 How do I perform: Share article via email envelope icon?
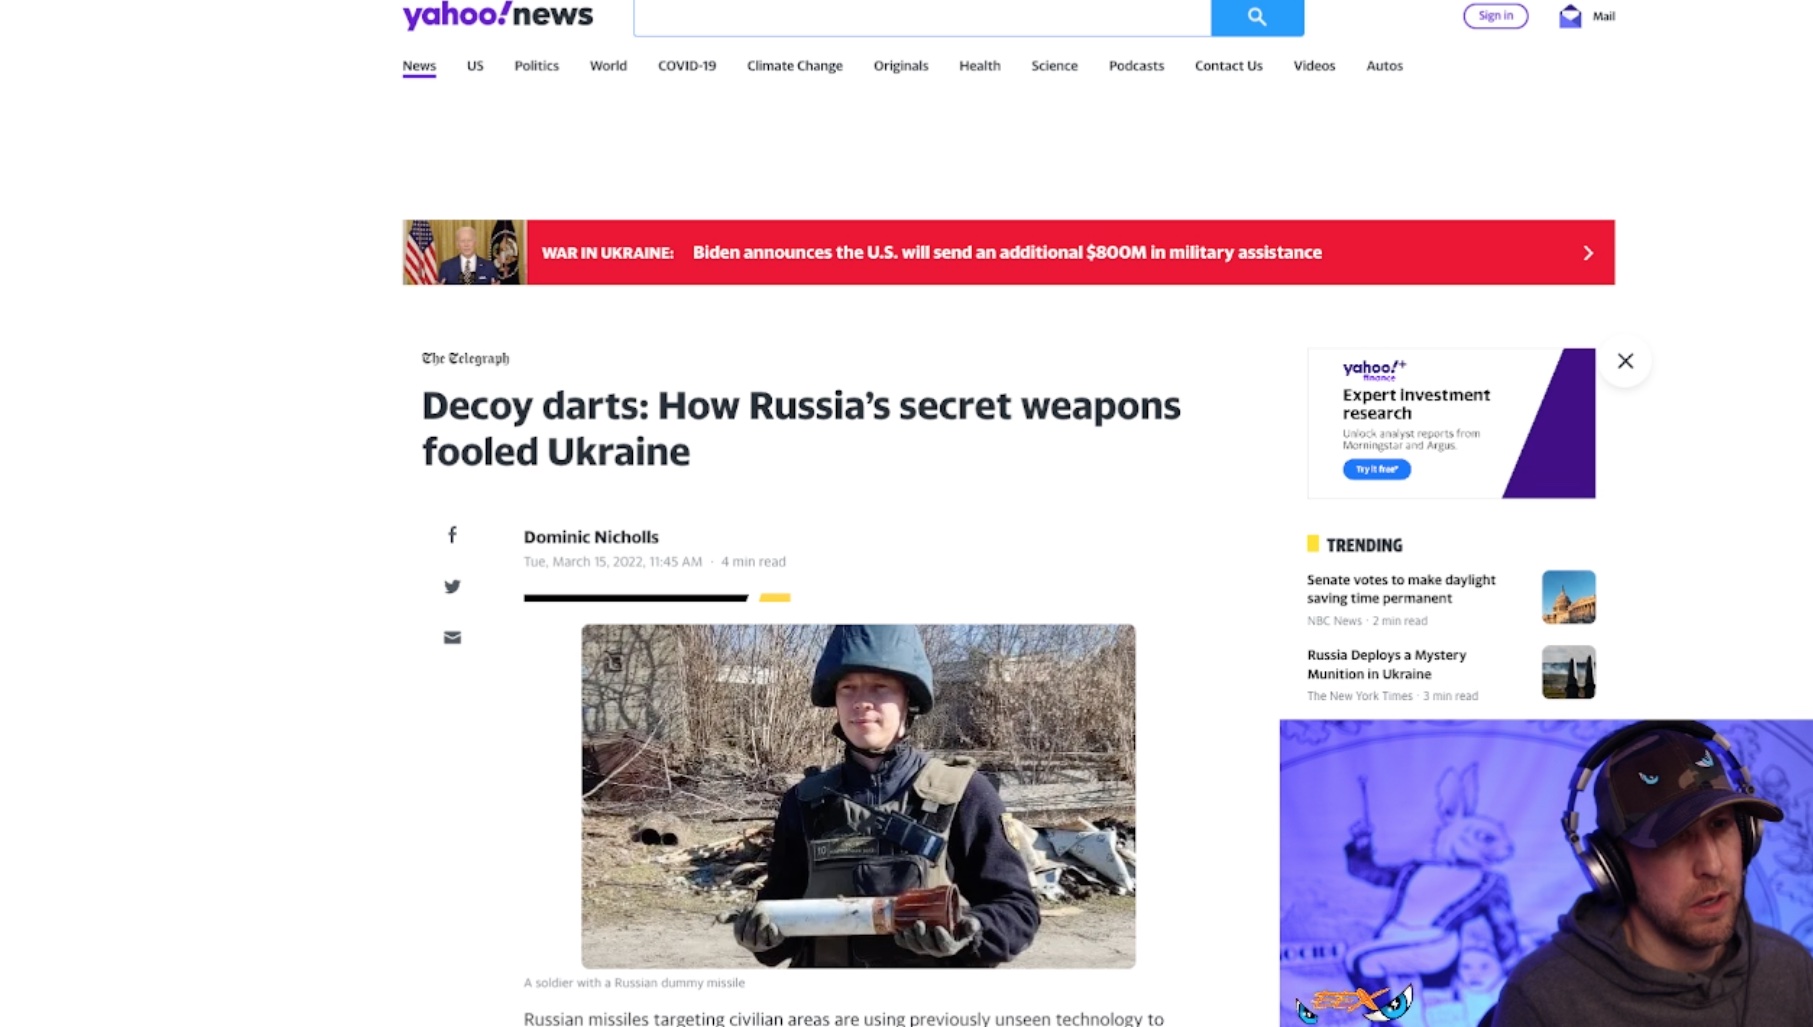coord(452,637)
